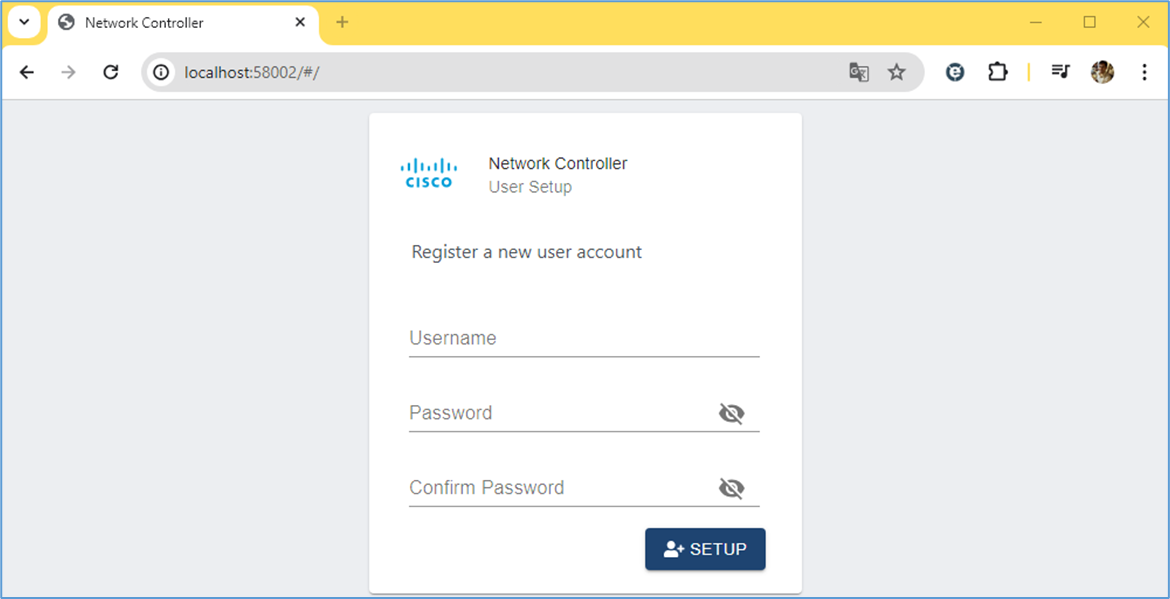Click the browser profile avatar
Viewport: 1170px width, 599px height.
coord(1101,72)
